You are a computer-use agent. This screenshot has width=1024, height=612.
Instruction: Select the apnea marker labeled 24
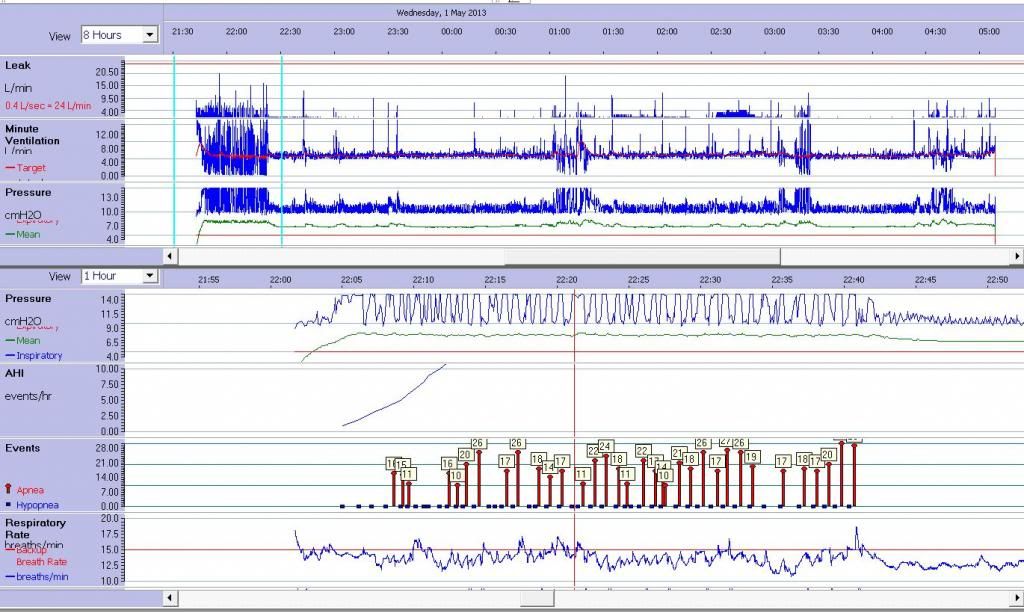[x=605, y=447]
